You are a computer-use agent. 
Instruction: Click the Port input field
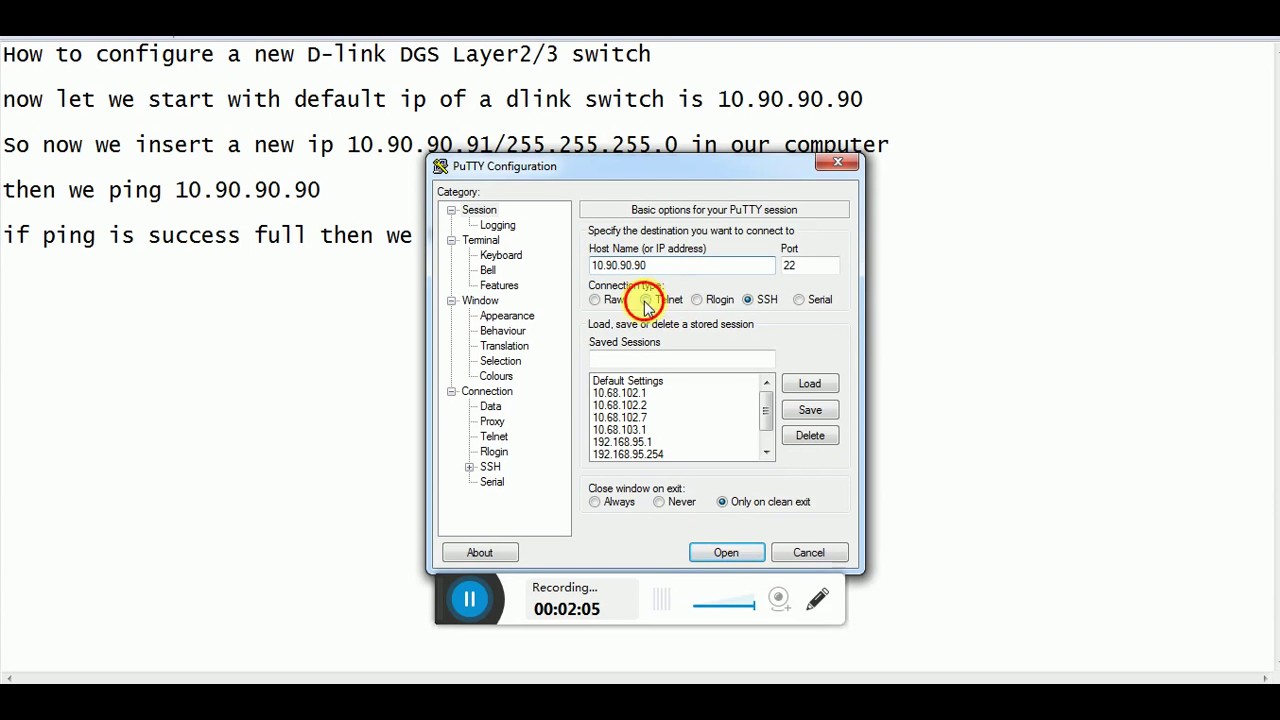tap(810, 266)
